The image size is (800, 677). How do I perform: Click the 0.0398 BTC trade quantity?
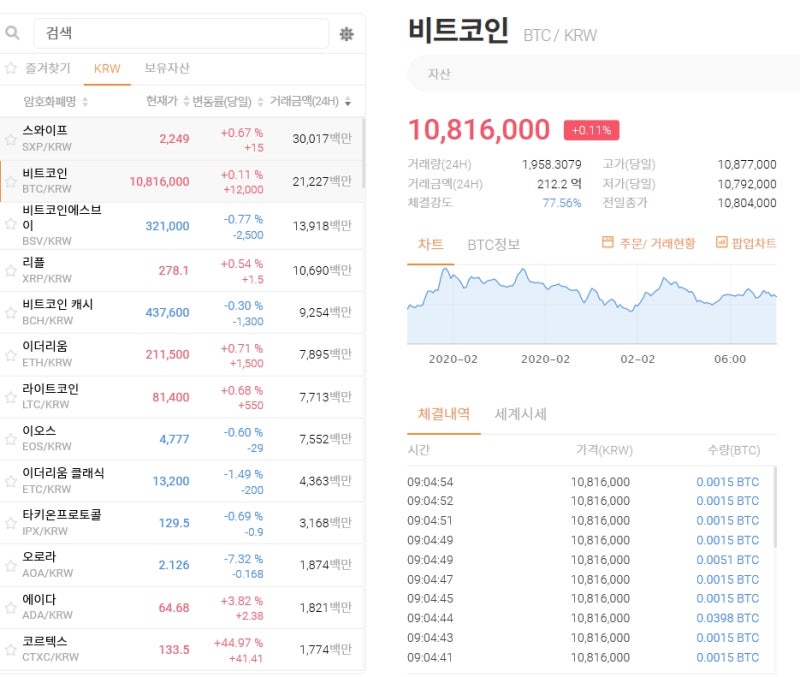tap(728, 618)
